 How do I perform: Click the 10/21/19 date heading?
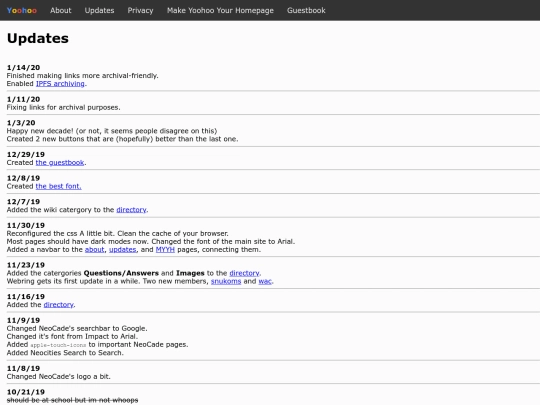point(26,392)
